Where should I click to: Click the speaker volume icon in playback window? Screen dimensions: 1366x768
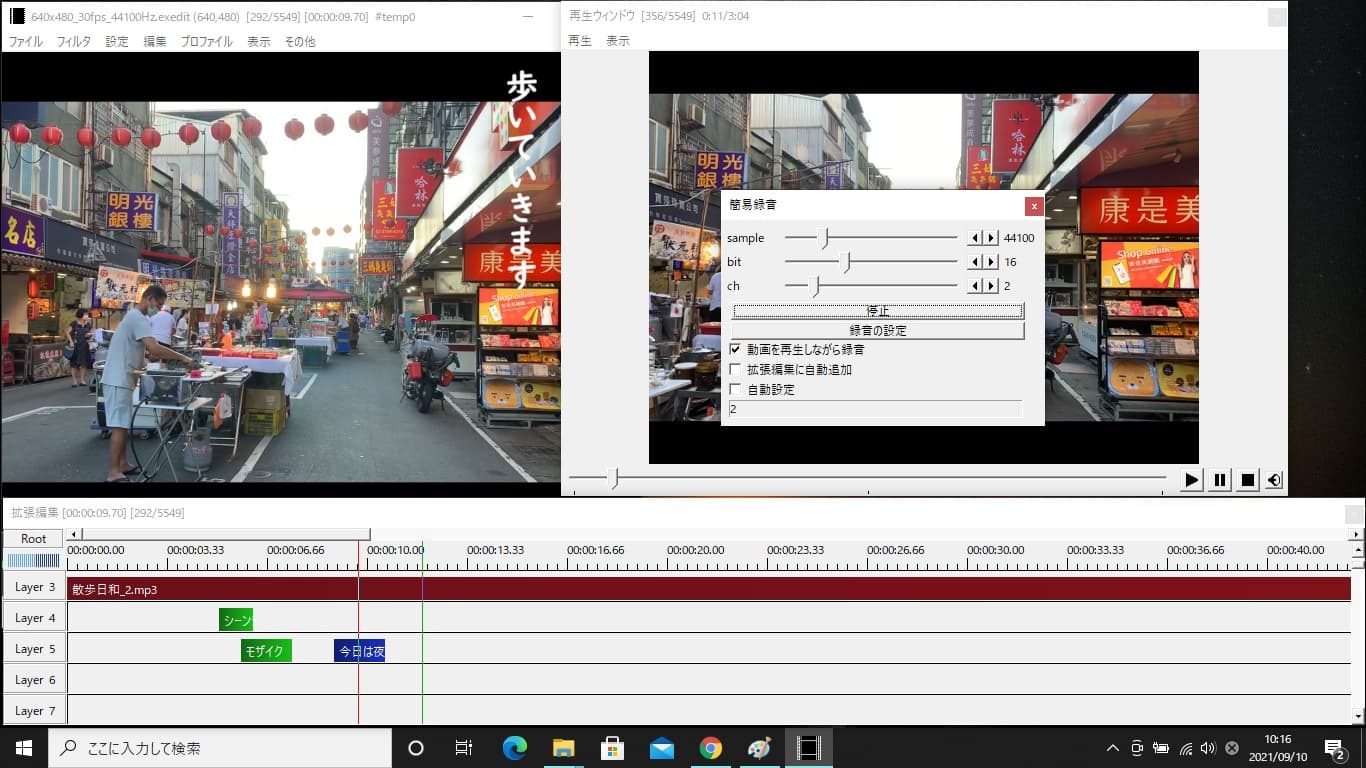pyautogui.click(x=1274, y=480)
